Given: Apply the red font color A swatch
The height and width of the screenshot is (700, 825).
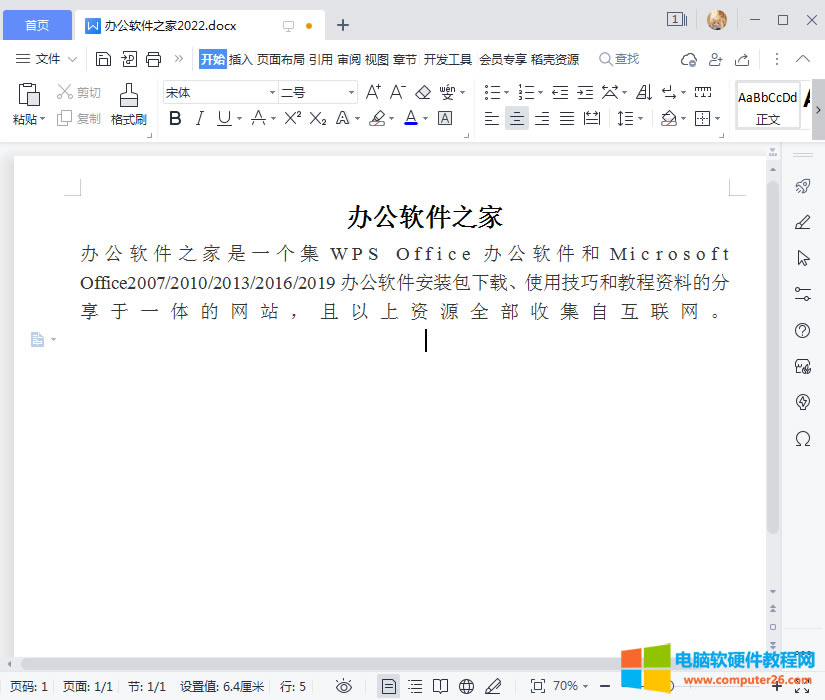Looking at the screenshot, I should click(410, 118).
